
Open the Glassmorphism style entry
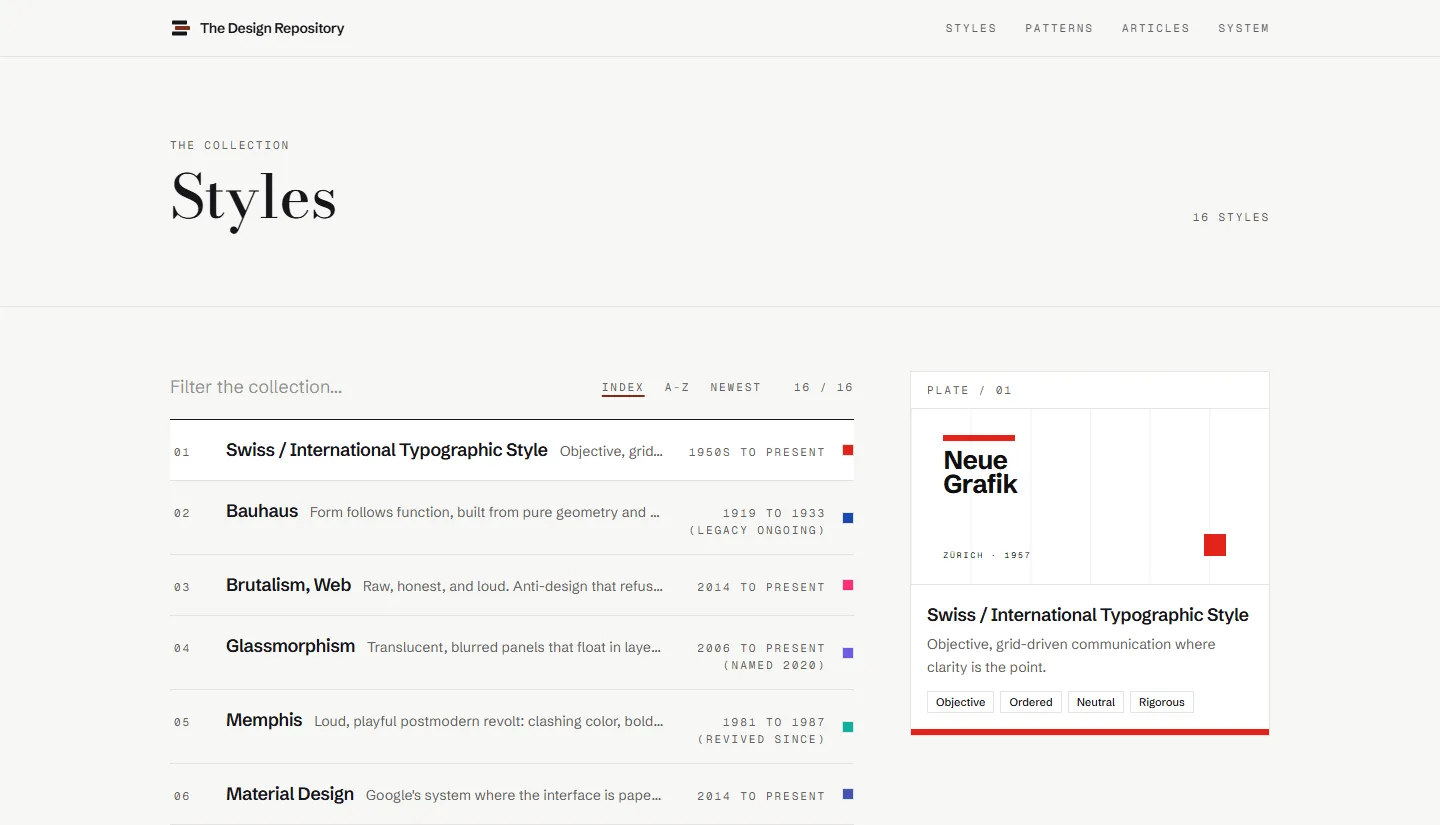coord(512,653)
